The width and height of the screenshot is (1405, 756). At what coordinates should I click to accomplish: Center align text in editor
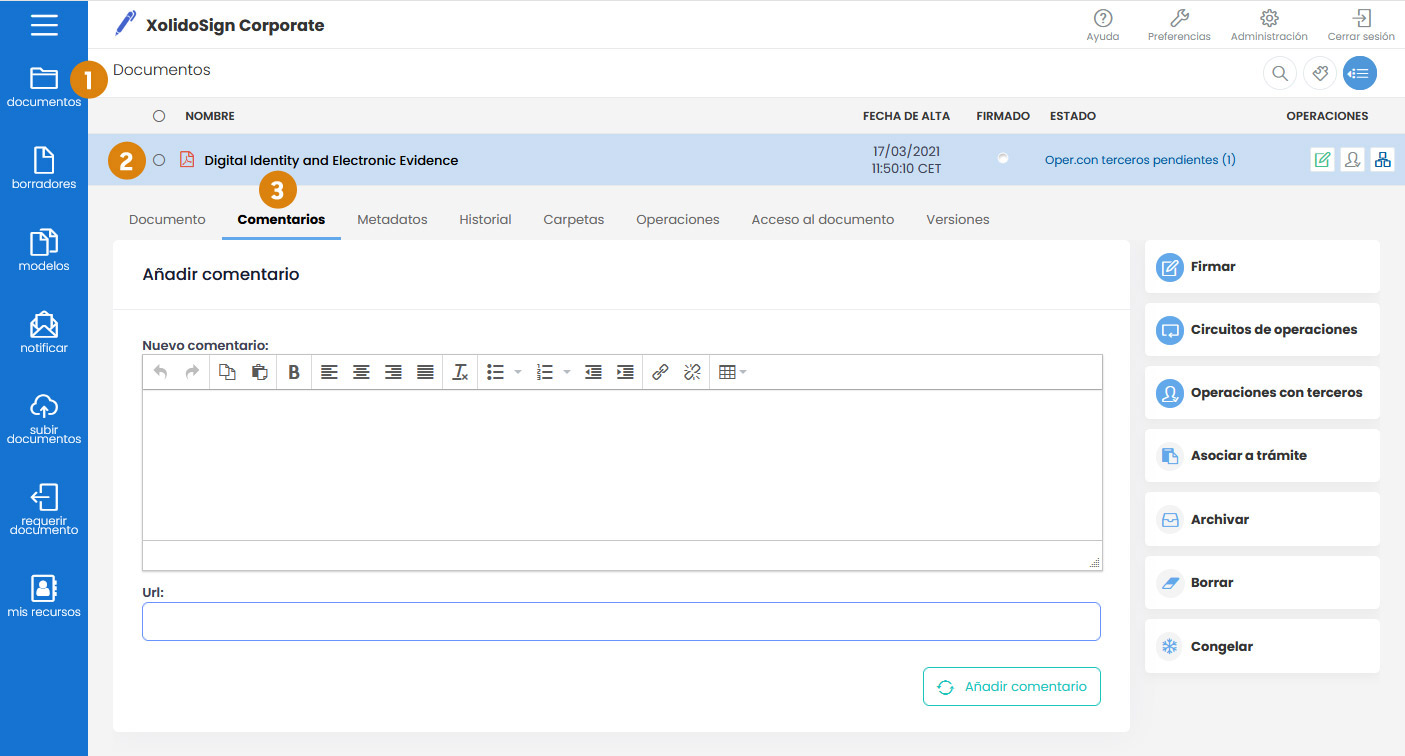click(361, 372)
